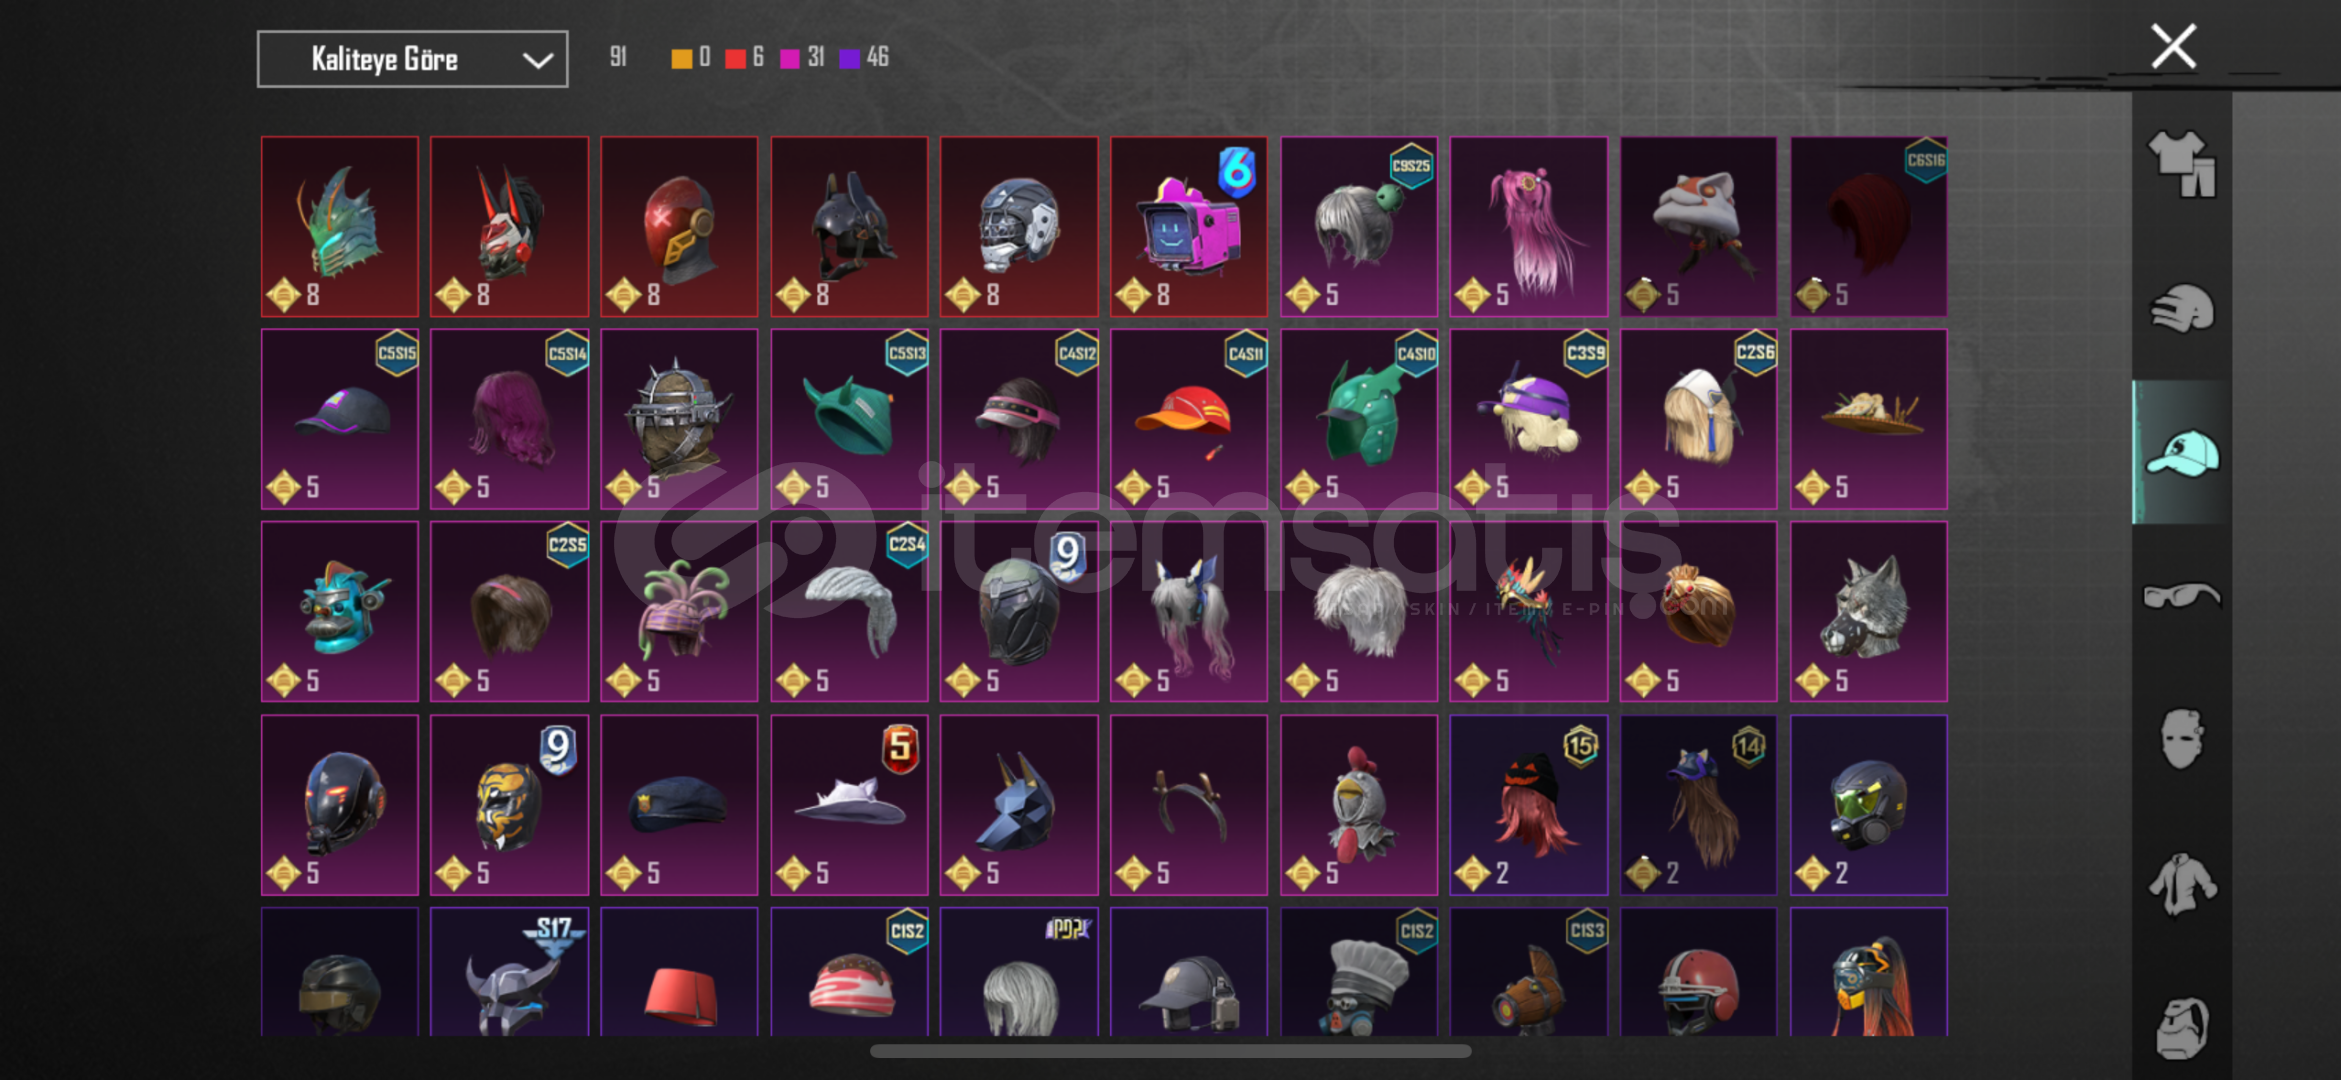Select the helmet category icon

pyautogui.click(x=2182, y=308)
